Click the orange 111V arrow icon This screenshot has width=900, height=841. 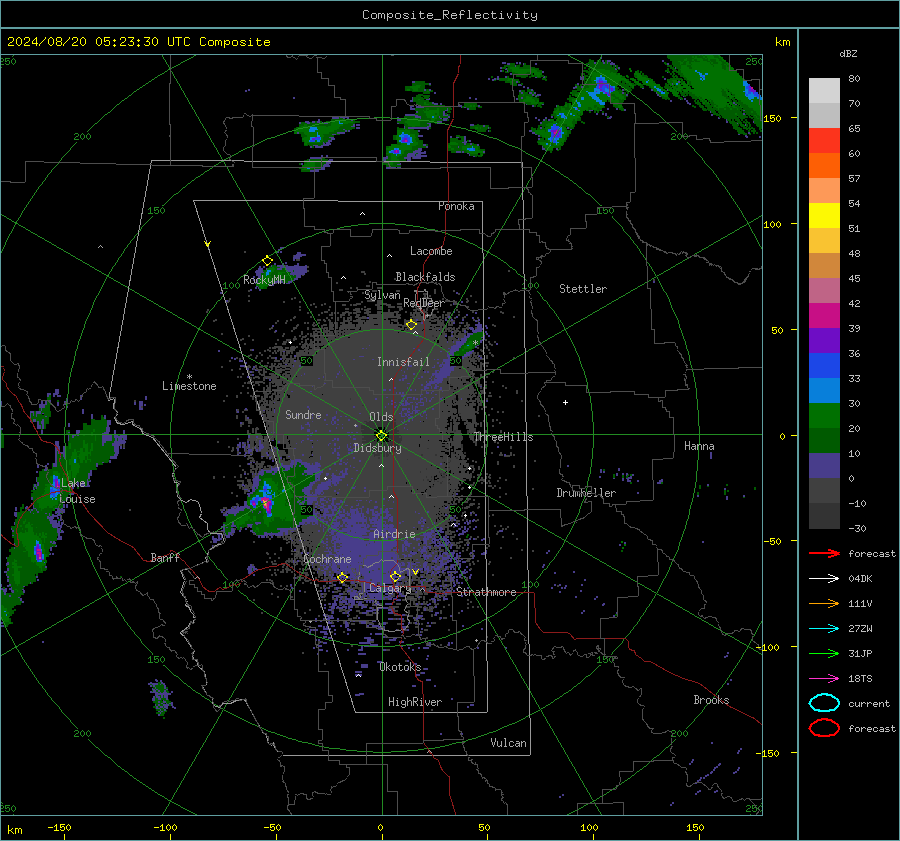[824, 603]
